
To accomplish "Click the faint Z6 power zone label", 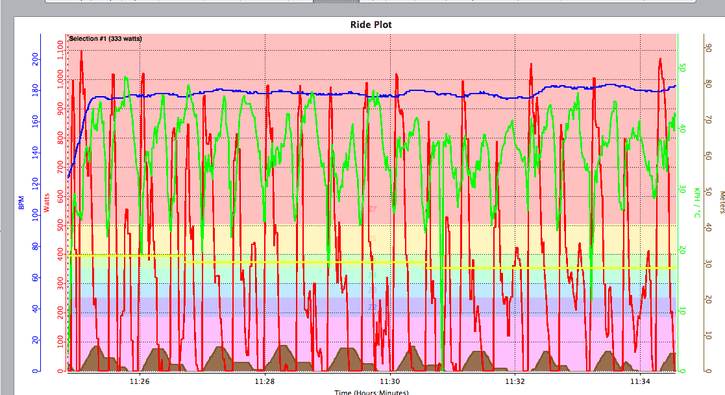I will tap(373, 239).
